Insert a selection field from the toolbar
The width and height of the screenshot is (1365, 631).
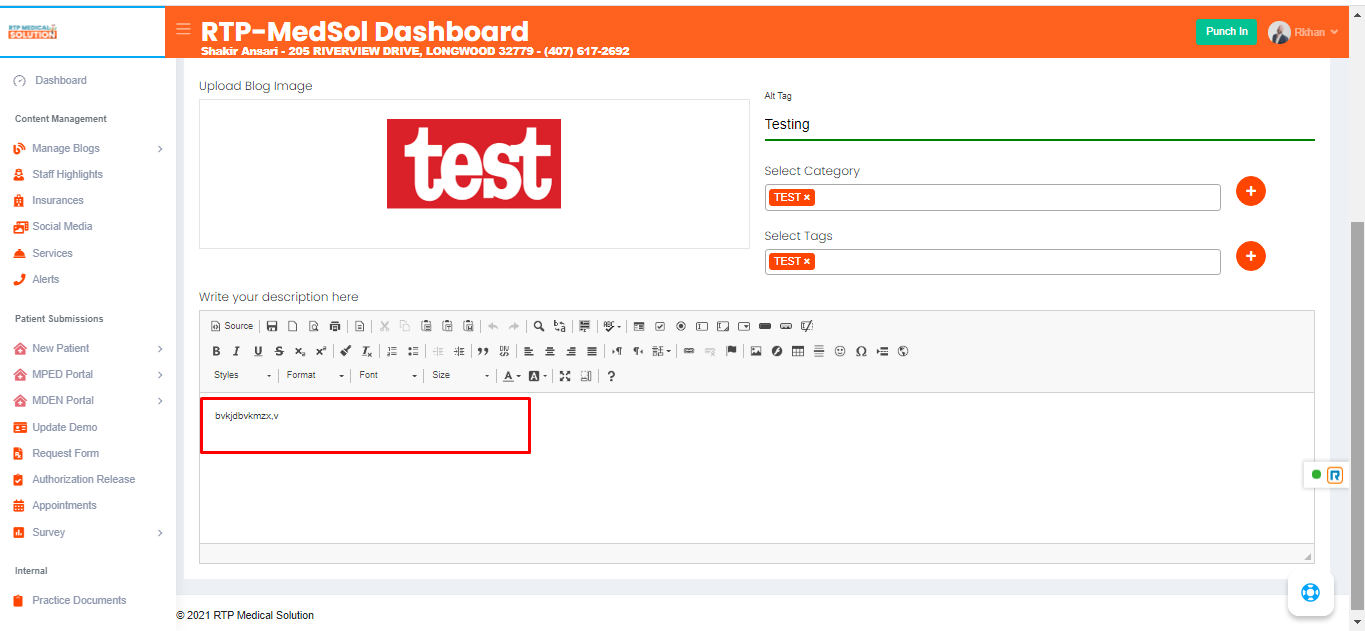(x=744, y=326)
